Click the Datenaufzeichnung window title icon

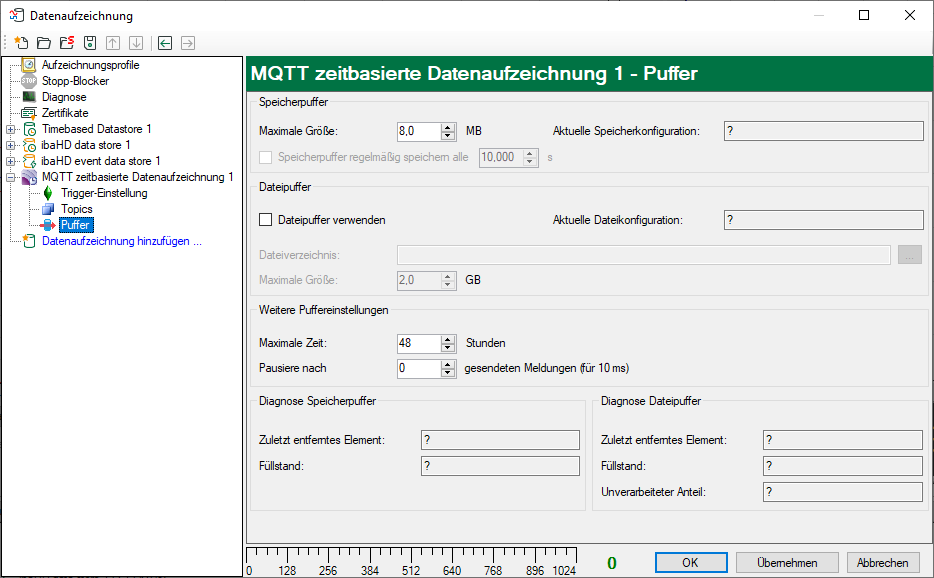click(16, 15)
